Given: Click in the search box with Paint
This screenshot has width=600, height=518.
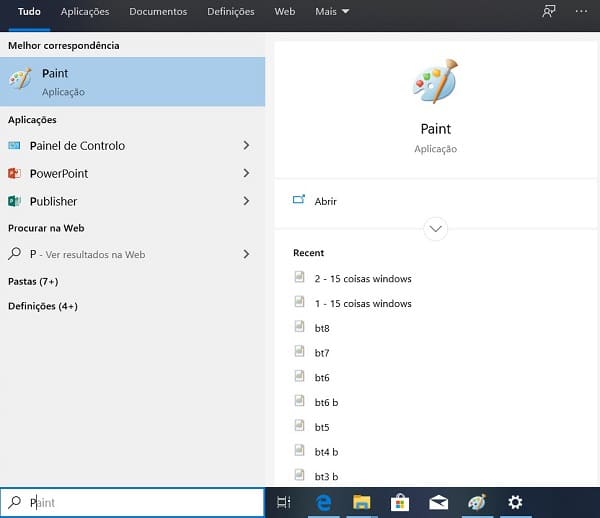Looking at the screenshot, I should pos(132,502).
